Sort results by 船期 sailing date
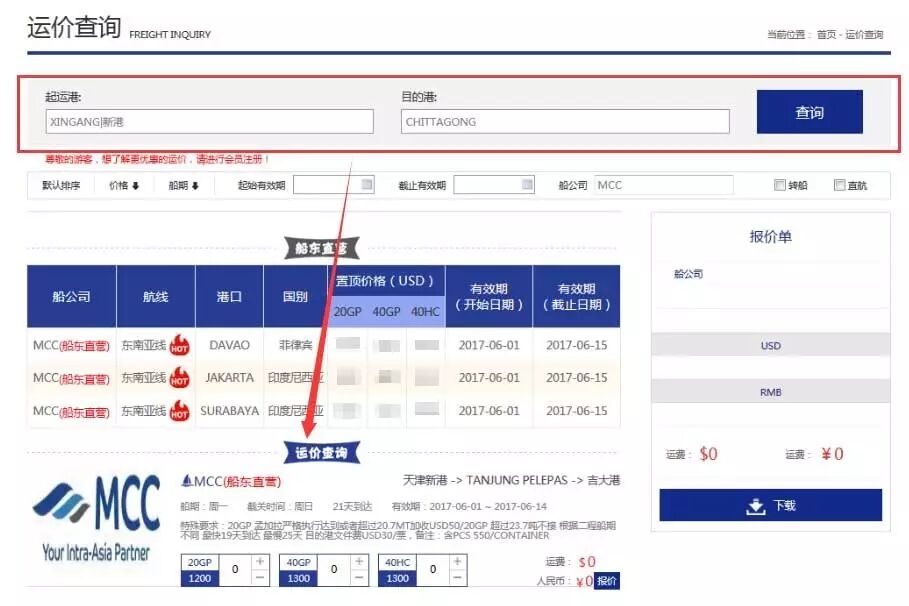909x606 pixels. pos(183,186)
